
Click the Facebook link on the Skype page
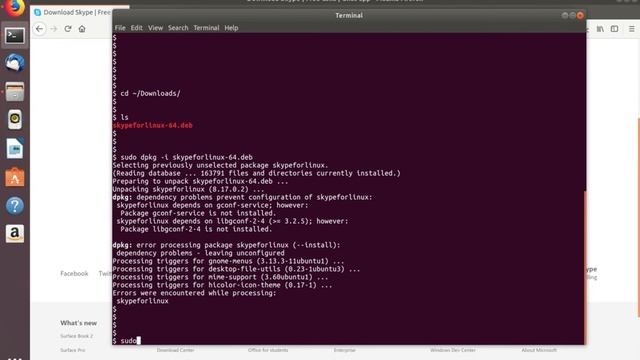point(74,273)
